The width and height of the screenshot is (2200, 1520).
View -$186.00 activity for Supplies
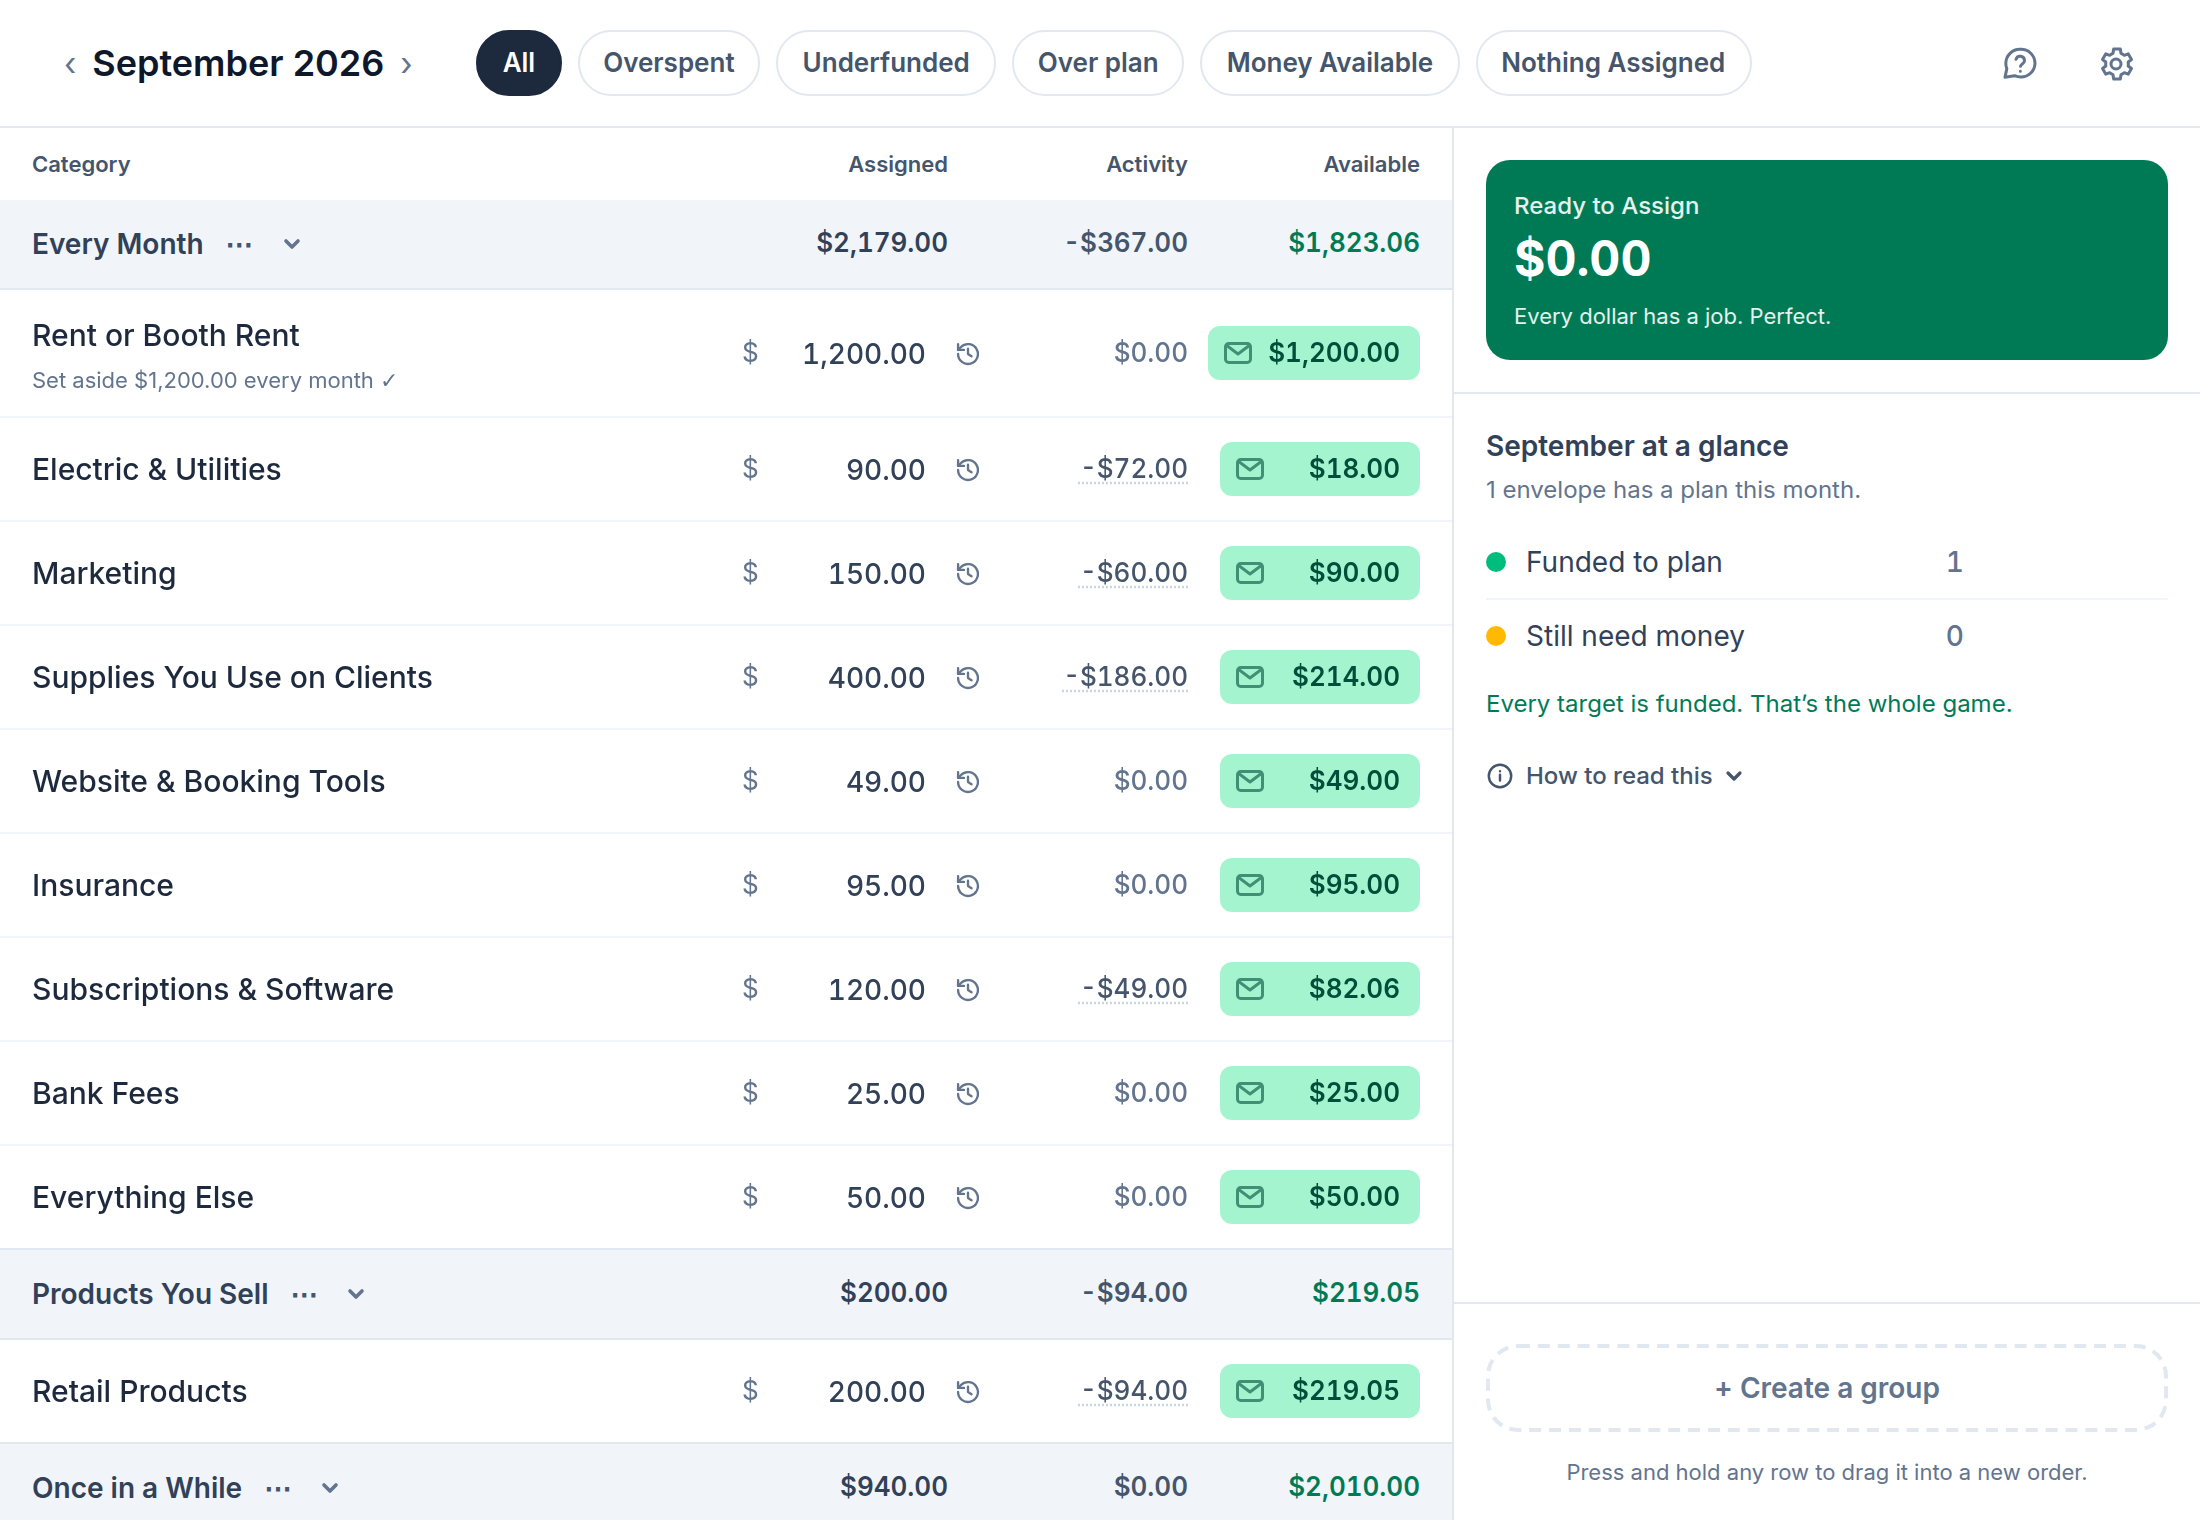click(x=1125, y=677)
